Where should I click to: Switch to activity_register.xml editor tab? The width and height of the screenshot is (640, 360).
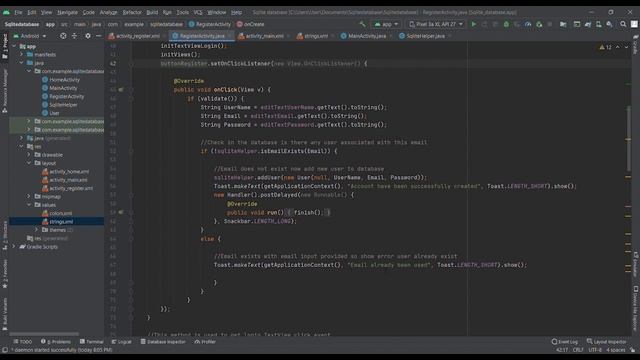(x=135, y=36)
